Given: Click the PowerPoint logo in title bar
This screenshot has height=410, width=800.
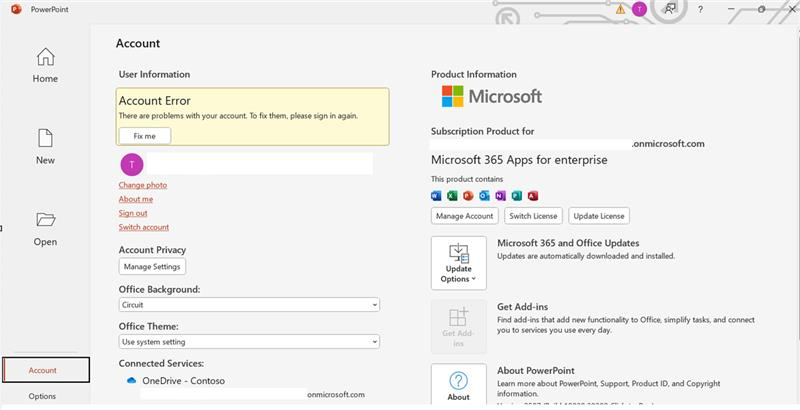Looking at the screenshot, I should tap(16, 9).
